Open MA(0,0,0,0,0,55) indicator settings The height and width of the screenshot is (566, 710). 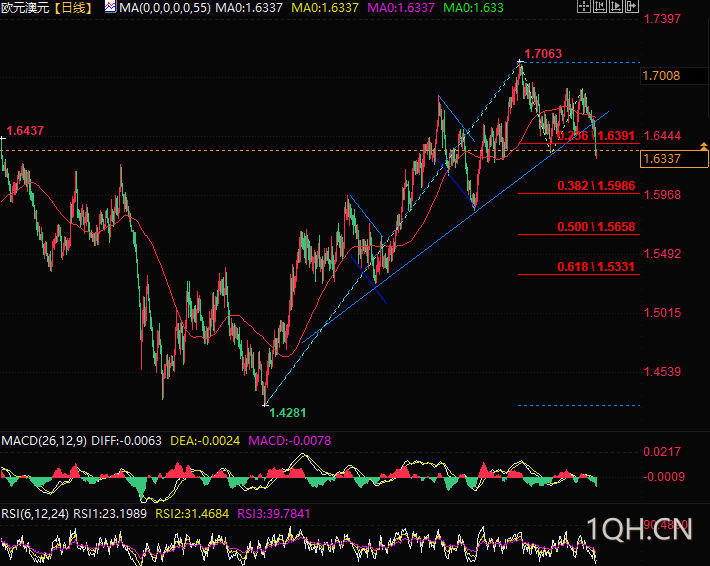165,8
